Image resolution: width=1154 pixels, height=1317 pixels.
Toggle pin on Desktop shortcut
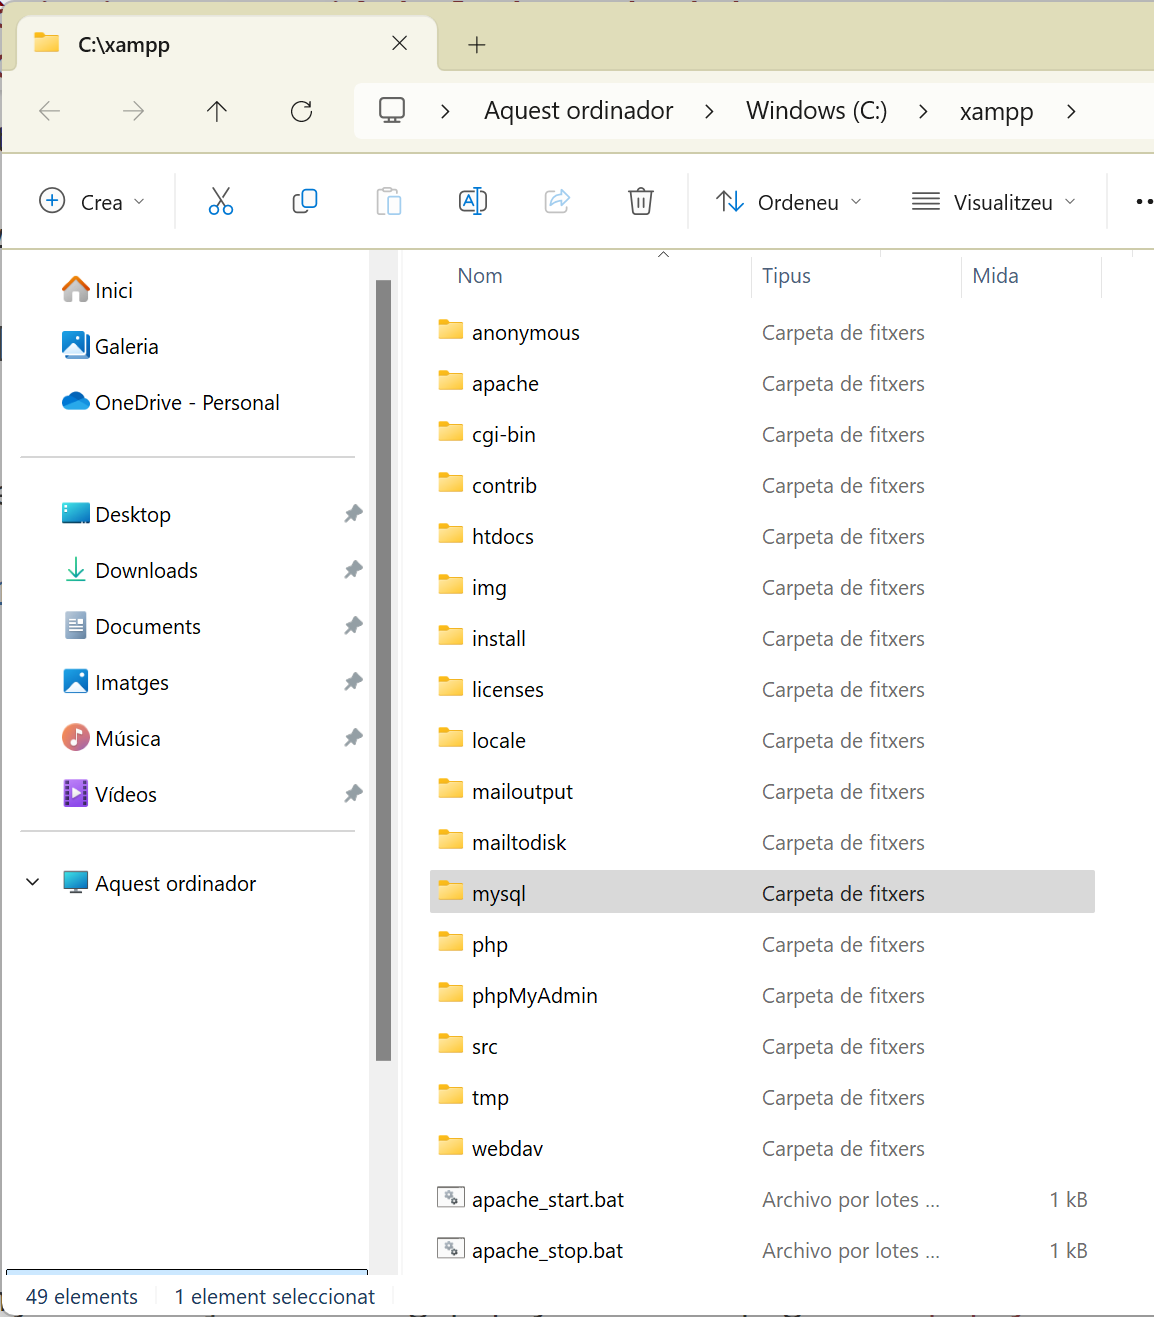[x=353, y=514]
